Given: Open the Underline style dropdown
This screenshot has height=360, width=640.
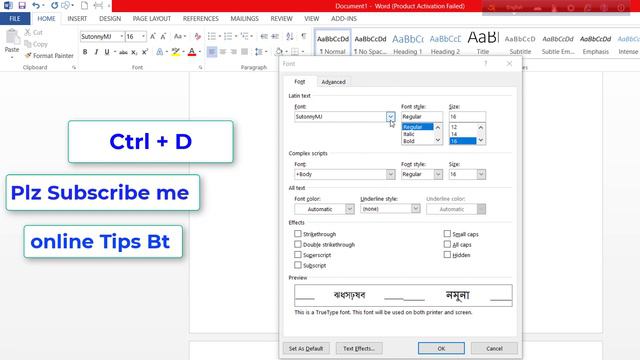Looking at the screenshot, I should pyautogui.click(x=416, y=209).
